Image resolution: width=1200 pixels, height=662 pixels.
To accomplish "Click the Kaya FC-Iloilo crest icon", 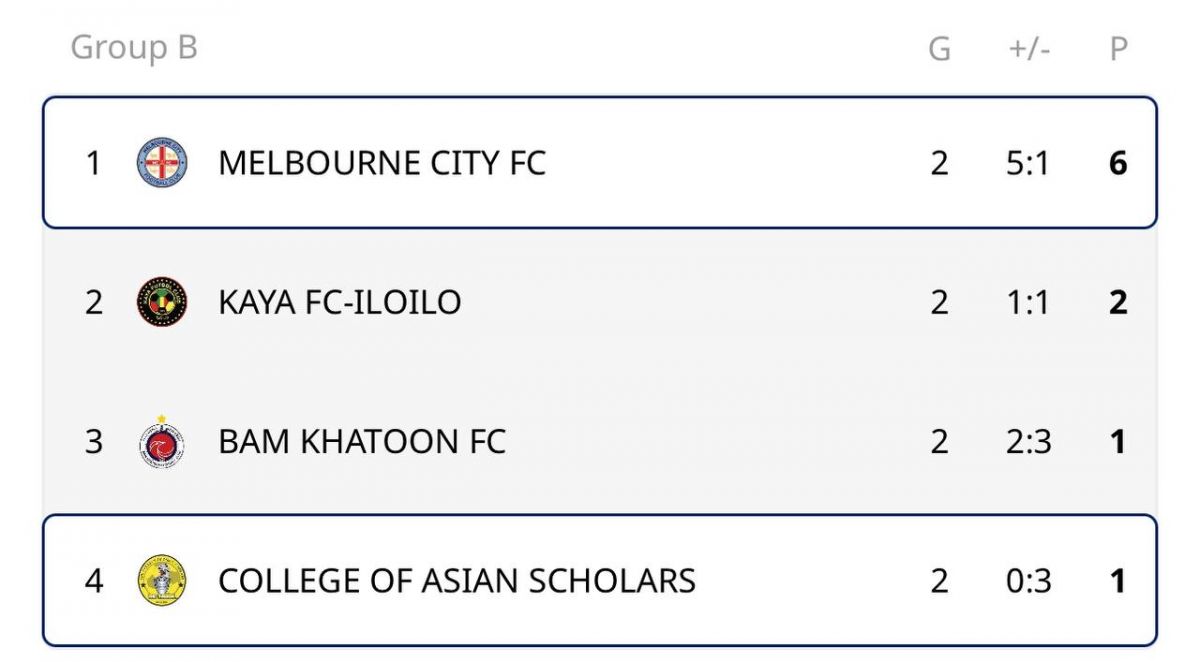I will 162,301.
